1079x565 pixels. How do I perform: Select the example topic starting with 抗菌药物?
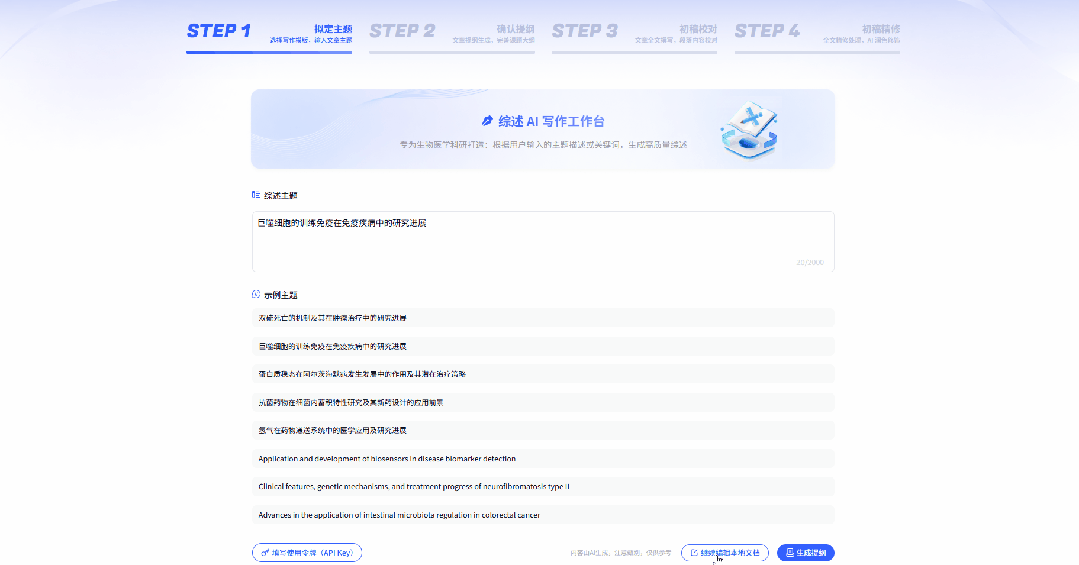pyautogui.click(x=543, y=403)
